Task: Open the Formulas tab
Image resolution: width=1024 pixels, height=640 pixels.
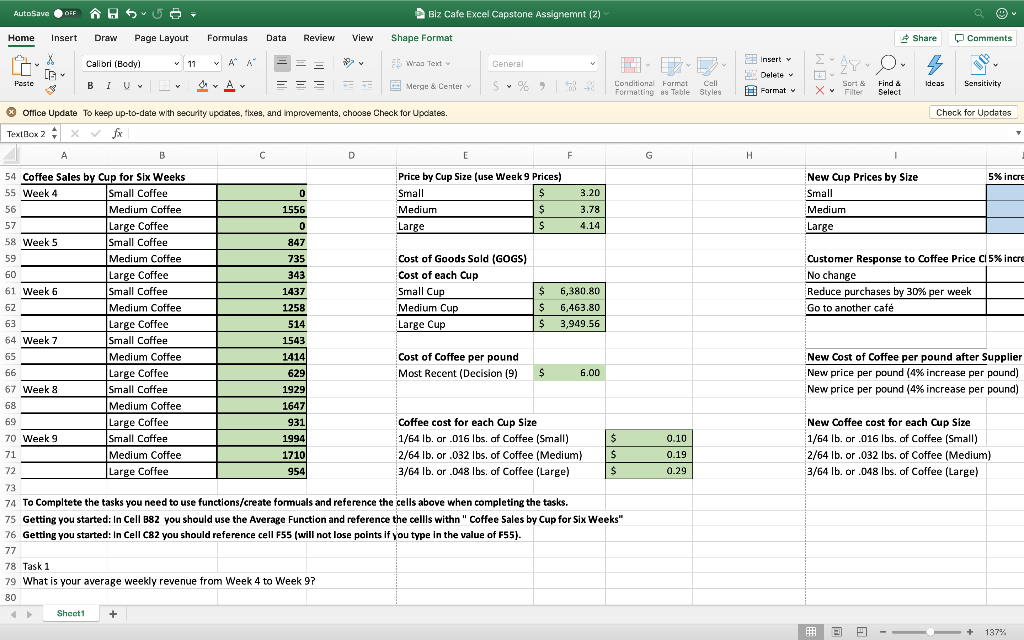Action: coord(227,38)
